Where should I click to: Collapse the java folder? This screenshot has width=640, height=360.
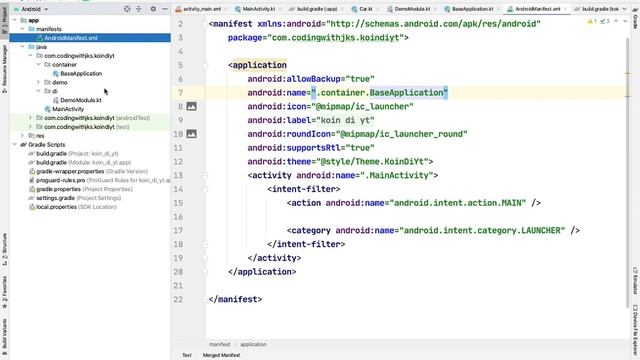[x=23, y=47]
